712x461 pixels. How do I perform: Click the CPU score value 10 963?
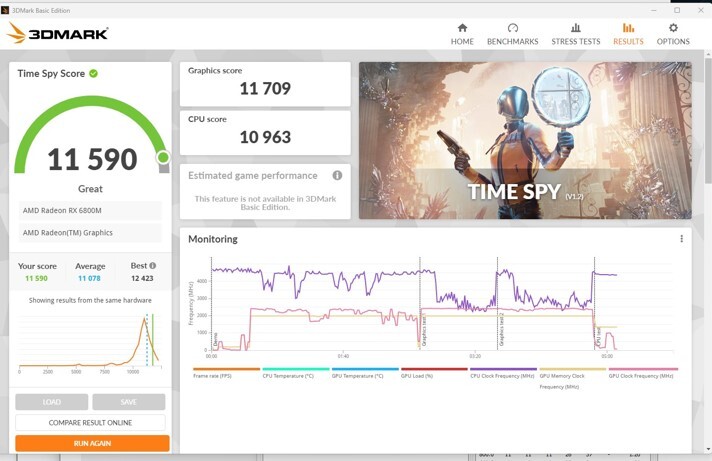pyautogui.click(x=265, y=137)
